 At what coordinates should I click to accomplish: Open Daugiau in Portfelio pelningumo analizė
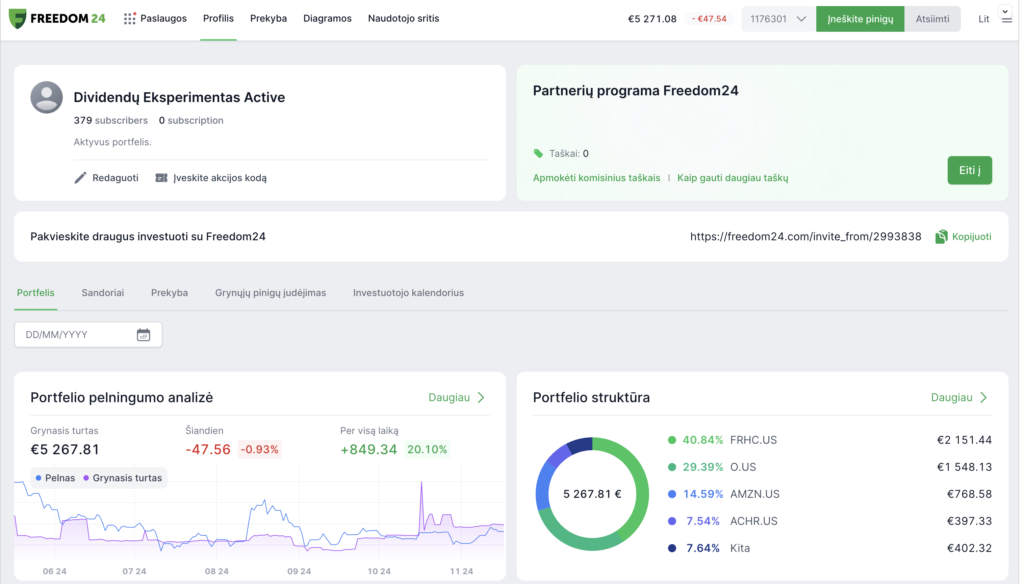click(x=449, y=397)
